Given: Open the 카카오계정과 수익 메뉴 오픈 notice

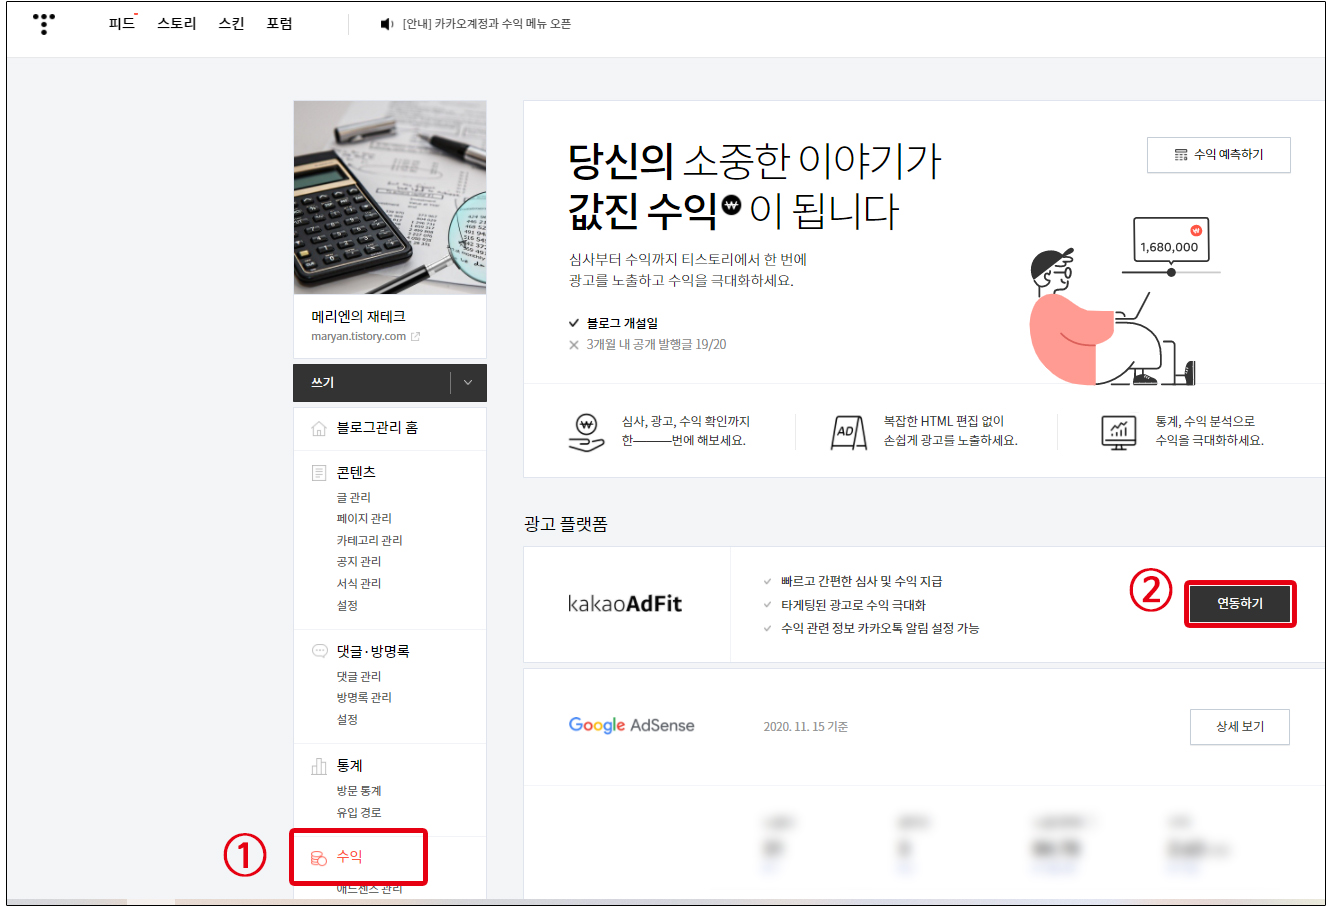Looking at the screenshot, I should point(486,24).
